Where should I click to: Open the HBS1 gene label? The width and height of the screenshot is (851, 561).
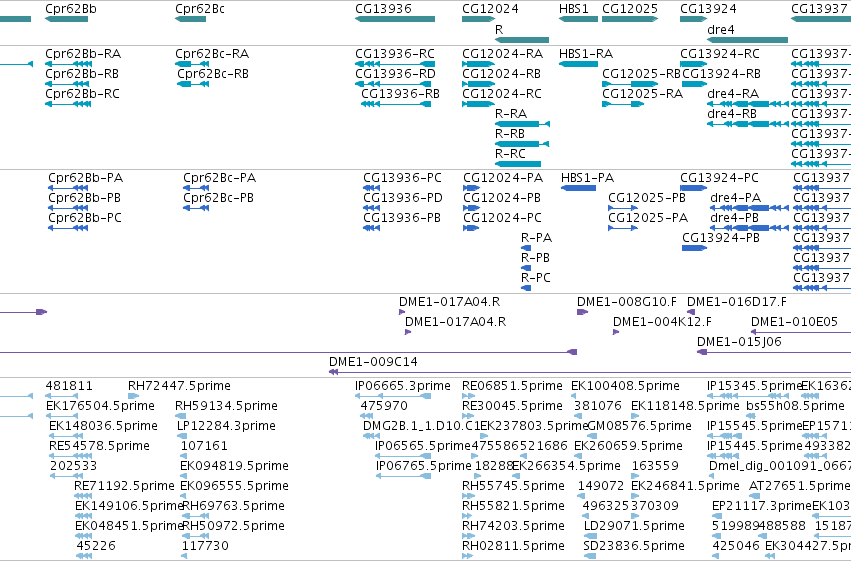[574, 9]
